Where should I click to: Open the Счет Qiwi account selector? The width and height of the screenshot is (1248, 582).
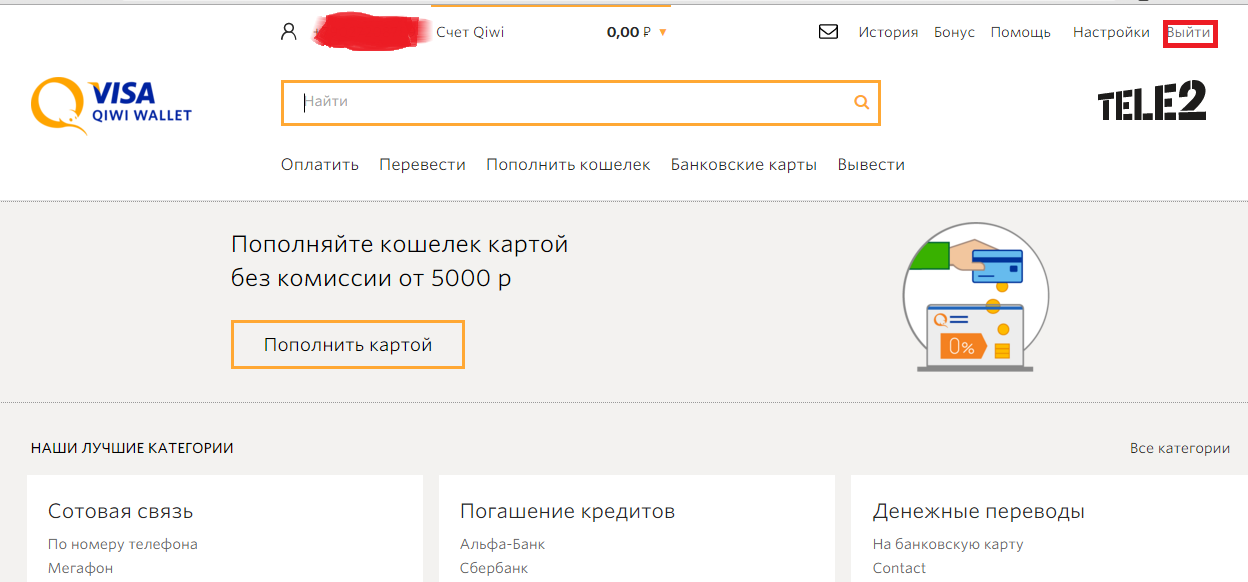[470, 32]
